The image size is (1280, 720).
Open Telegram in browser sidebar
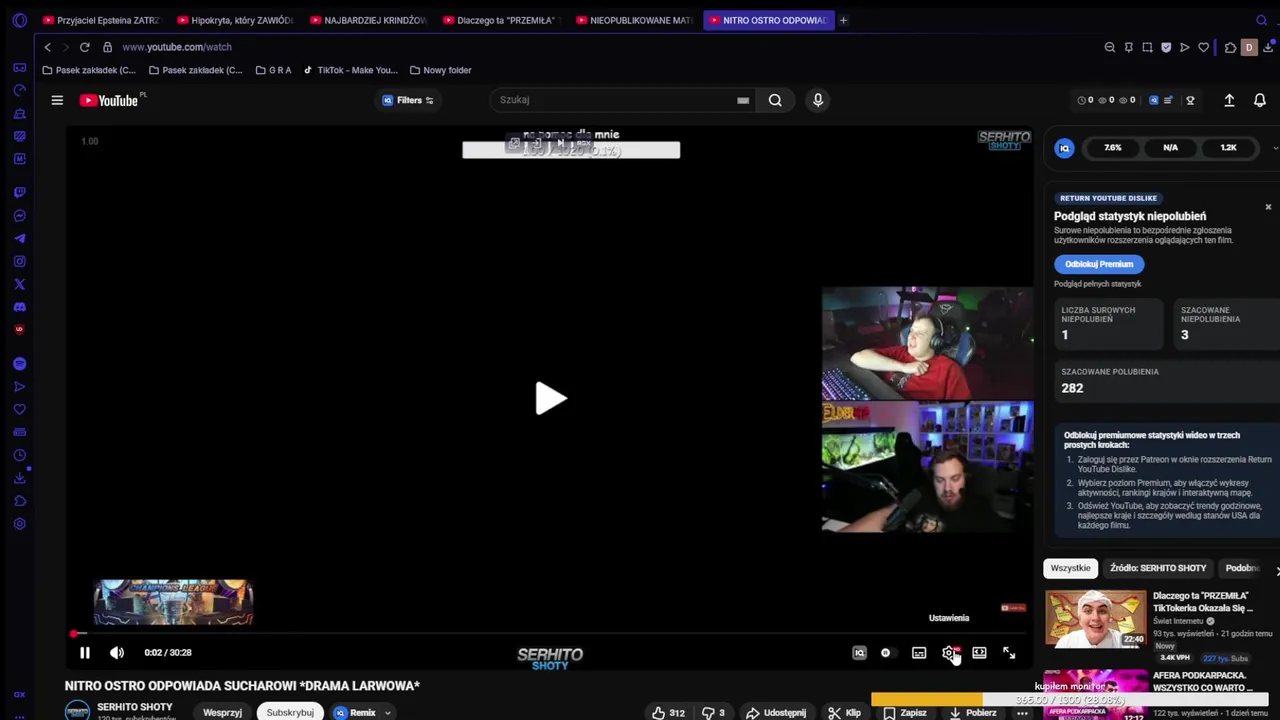coord(19,238)
